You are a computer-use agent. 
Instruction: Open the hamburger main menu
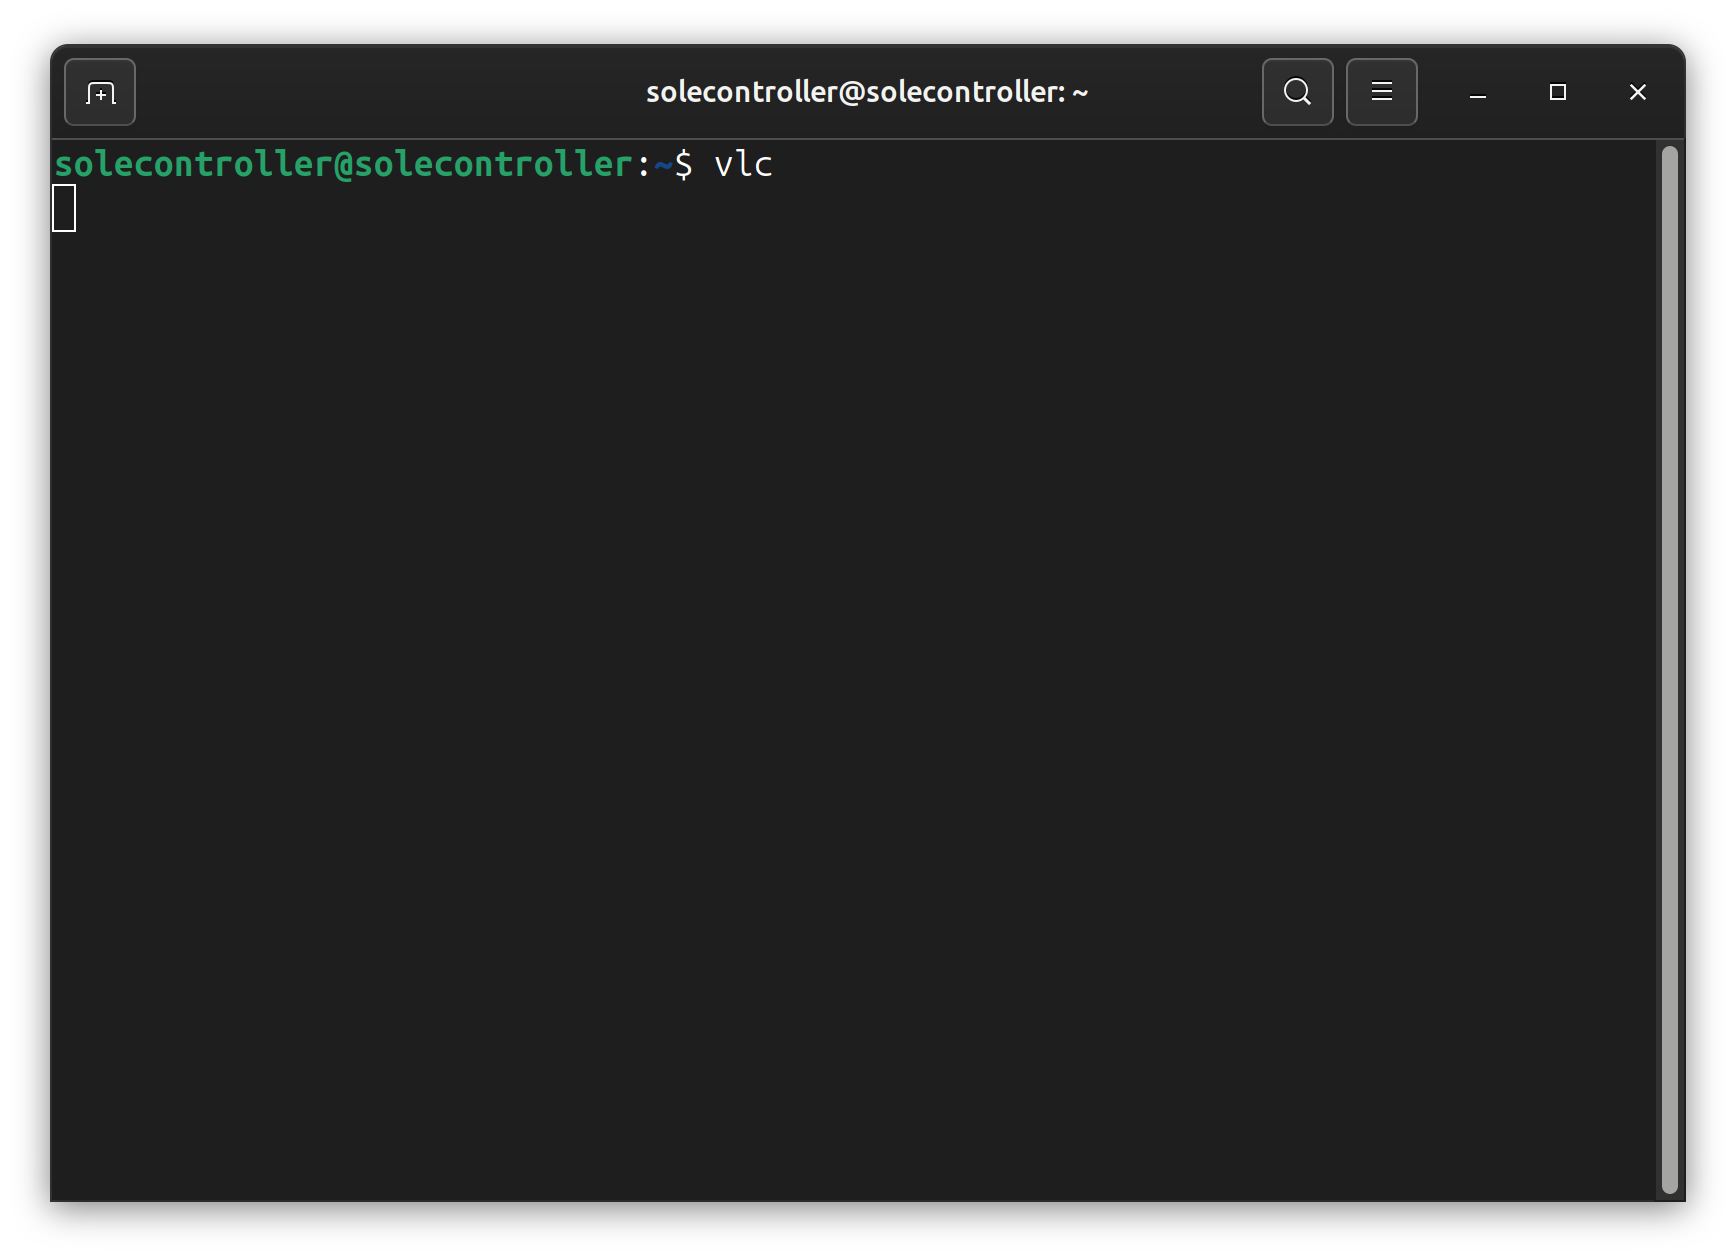point(1381,92)
